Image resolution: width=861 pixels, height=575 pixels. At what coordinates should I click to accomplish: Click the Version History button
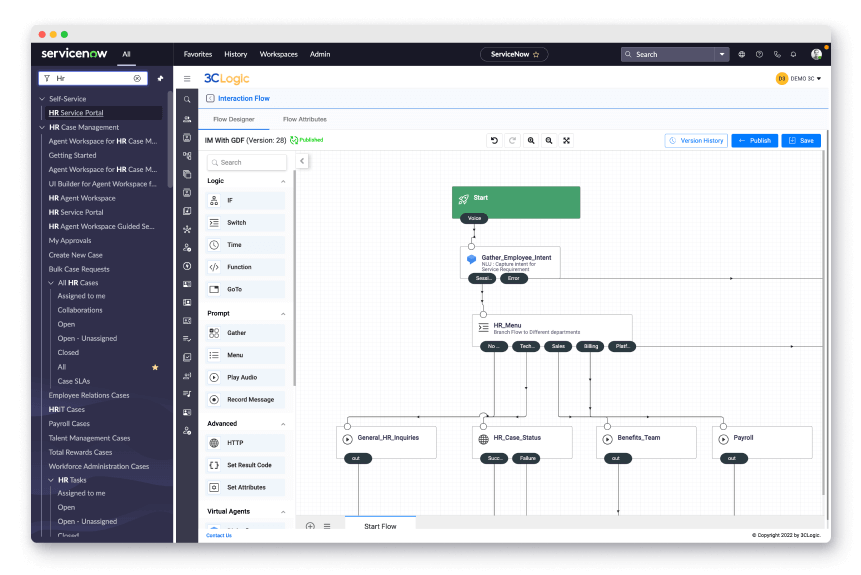(696, 141)
